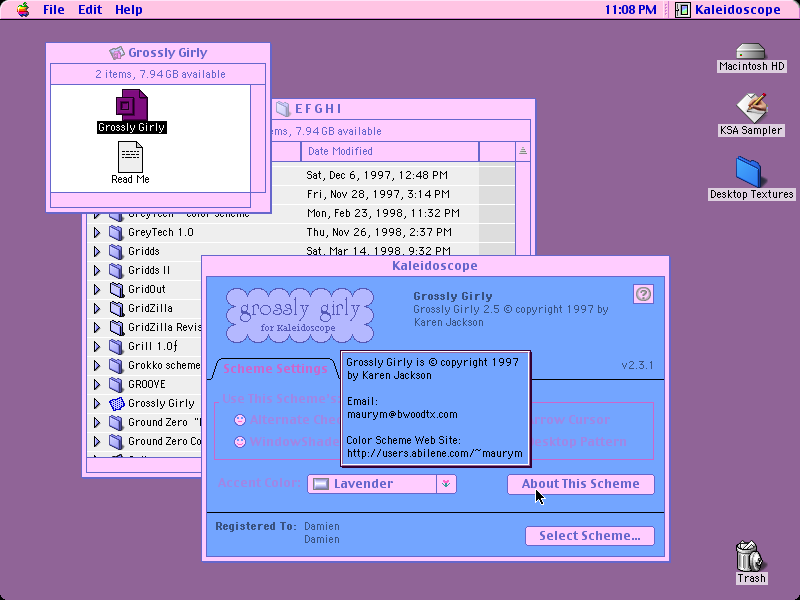Select the Read Me document icon

tap(130, 157)
